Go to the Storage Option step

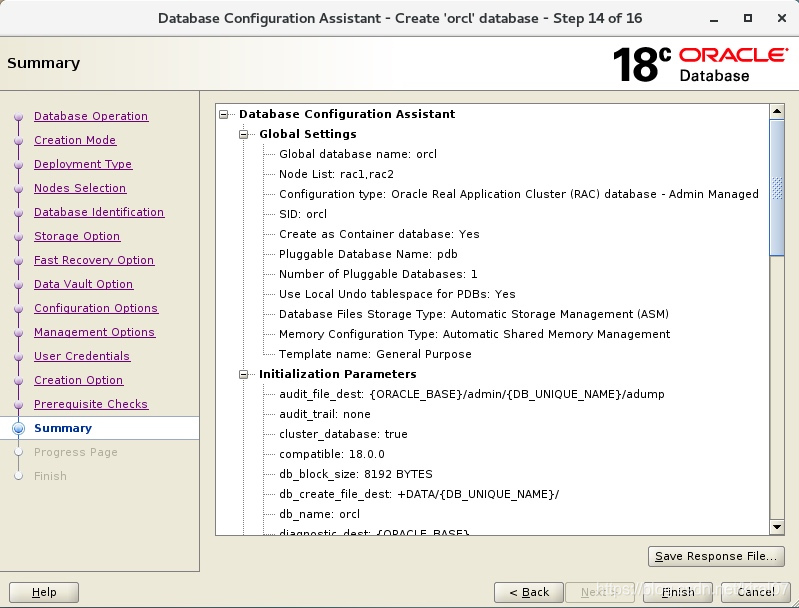click(77, 236)
